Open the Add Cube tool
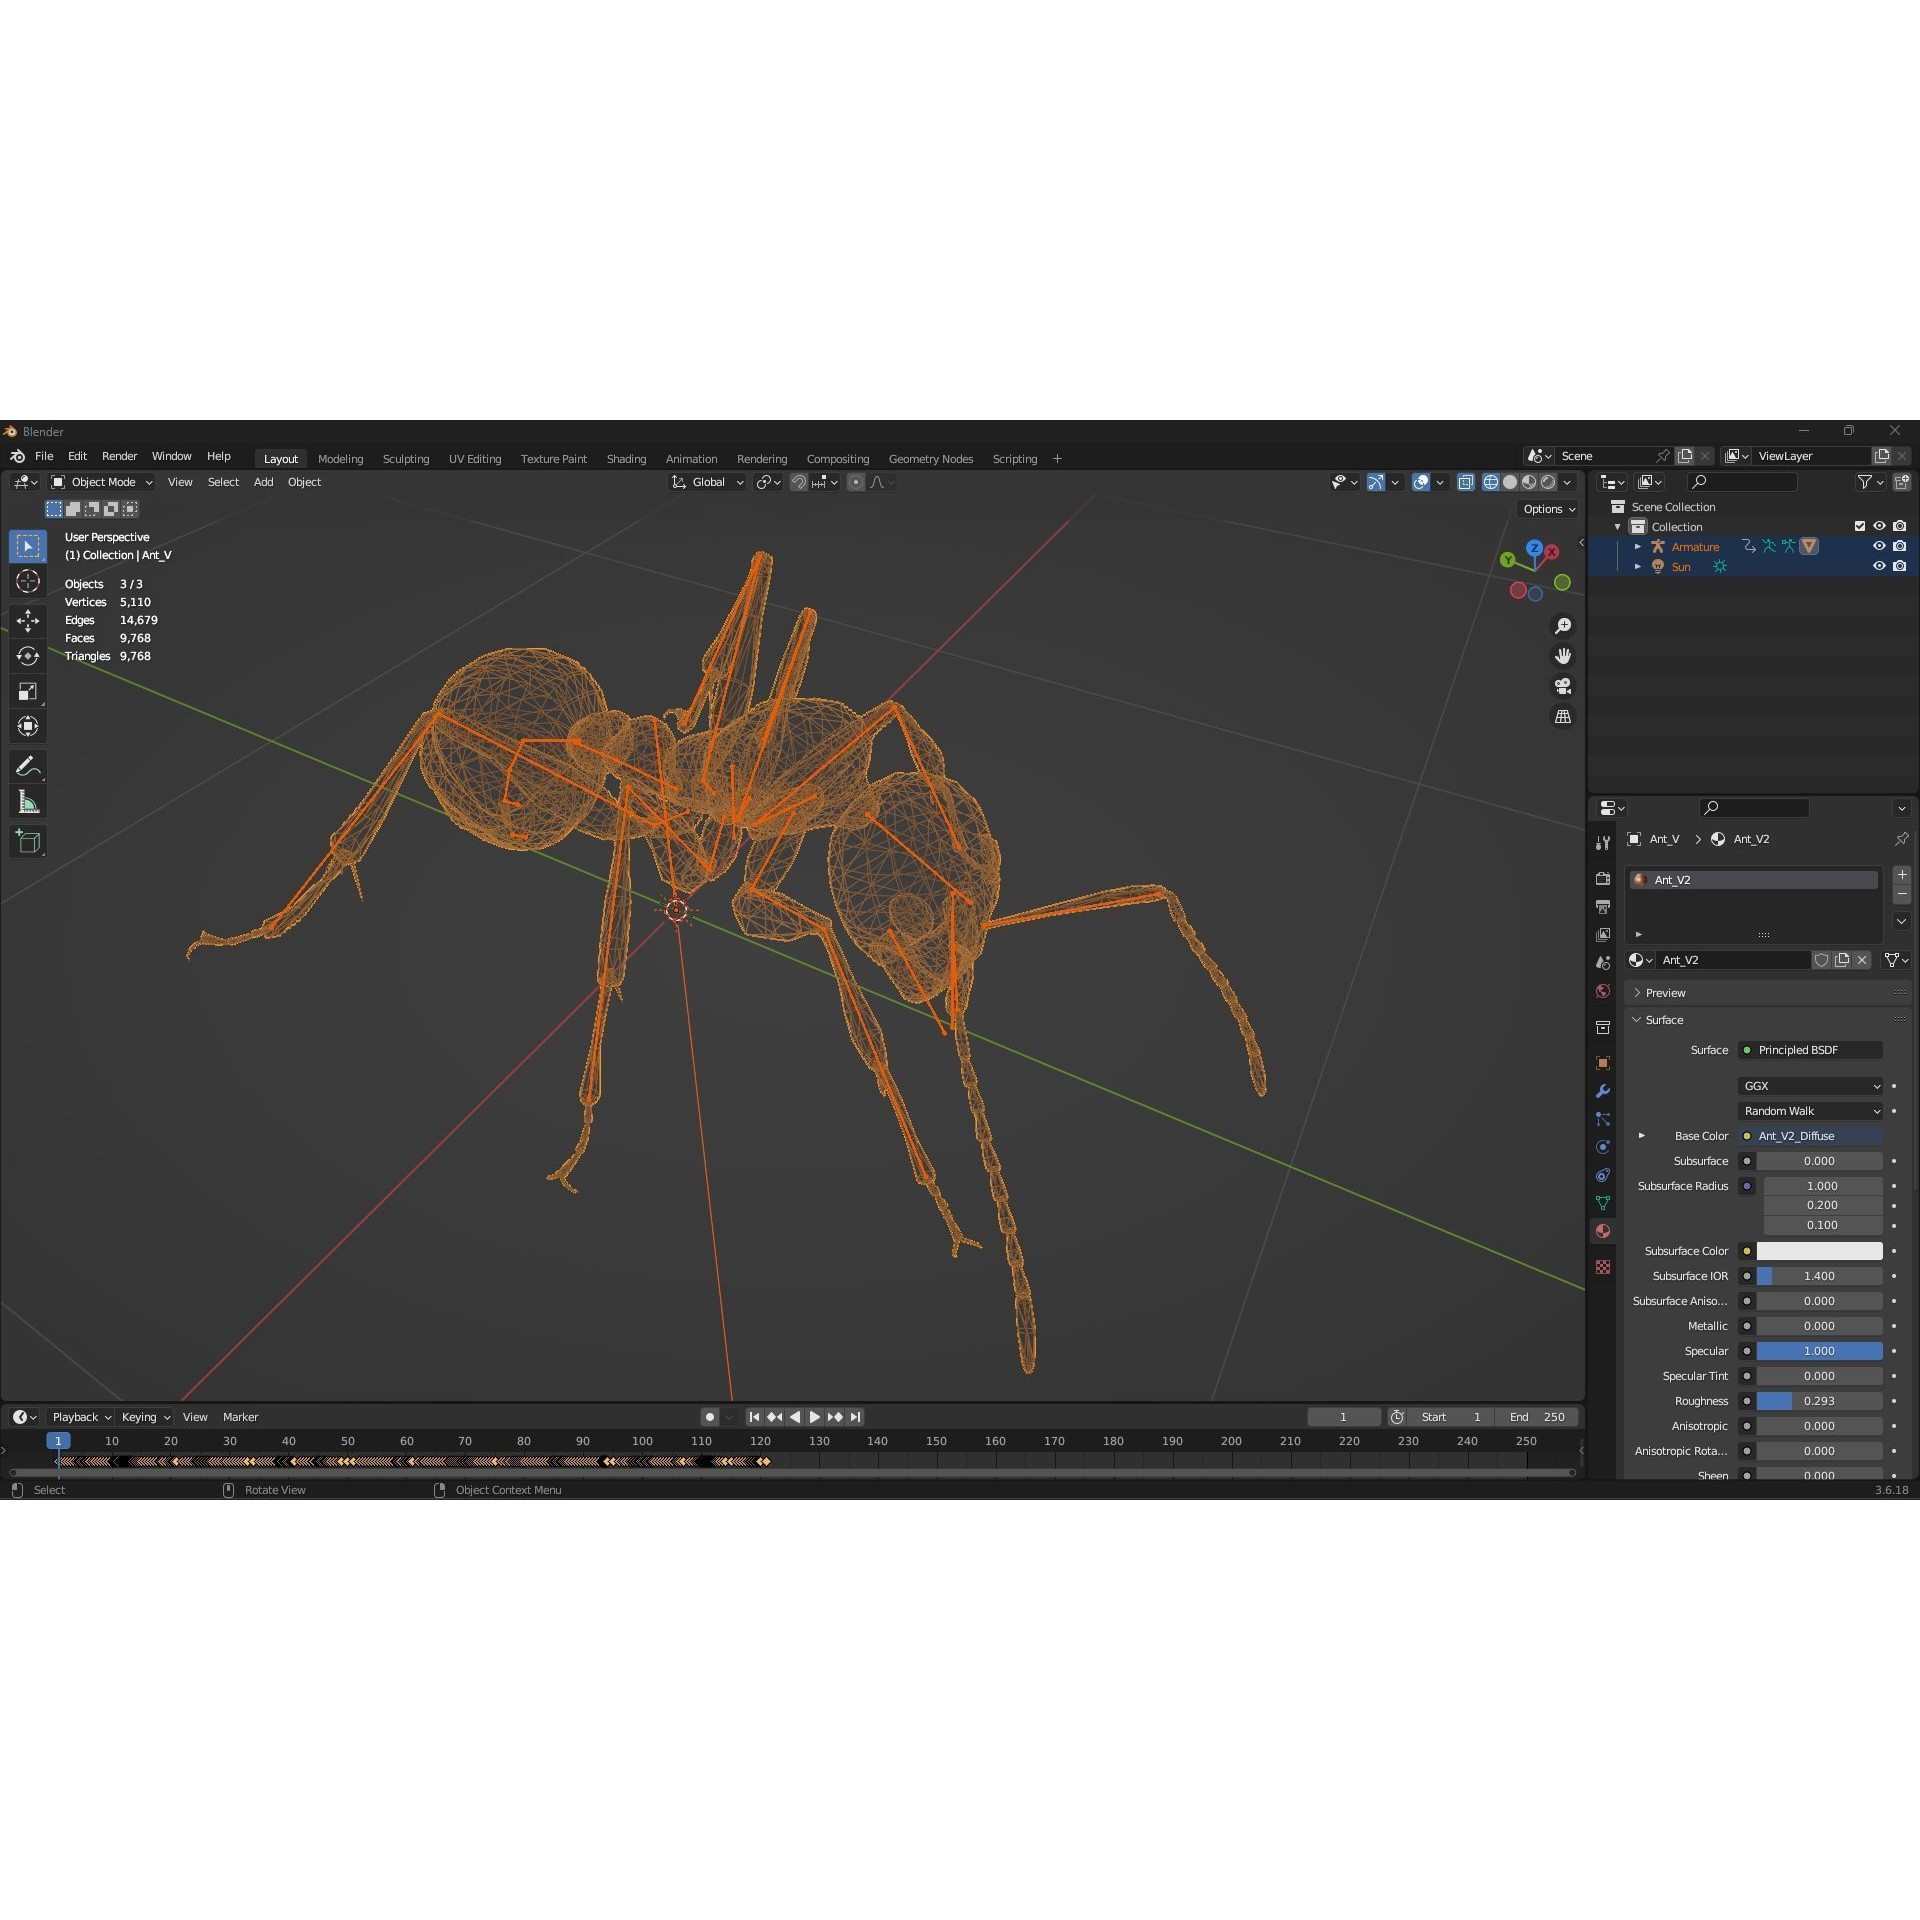Image resolution: width=1920 pixels, height=1920 pixels. click(28, 841)
